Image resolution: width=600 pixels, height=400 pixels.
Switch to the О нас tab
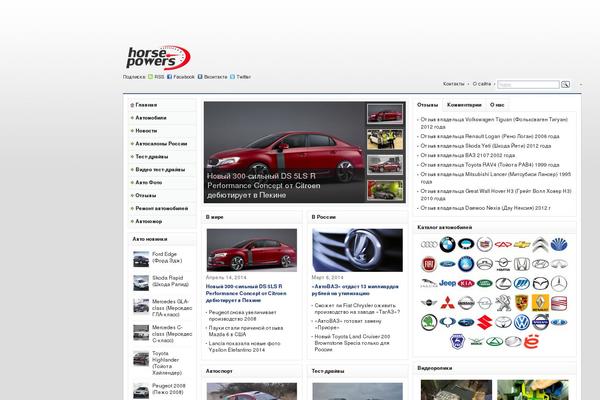[497, 105]
